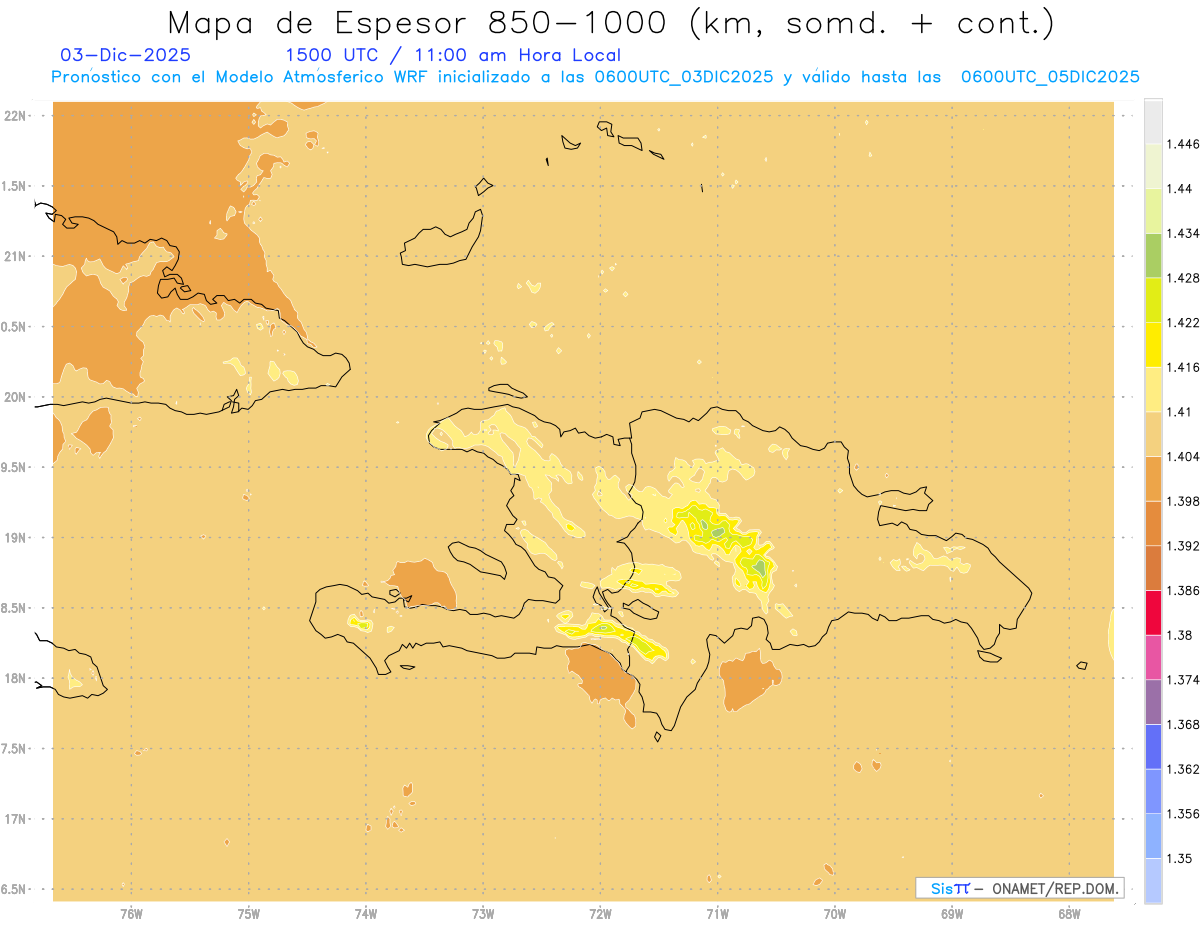Click the latitude label 18N
This screenshot has height=927, width=1200.
(14, 679)
